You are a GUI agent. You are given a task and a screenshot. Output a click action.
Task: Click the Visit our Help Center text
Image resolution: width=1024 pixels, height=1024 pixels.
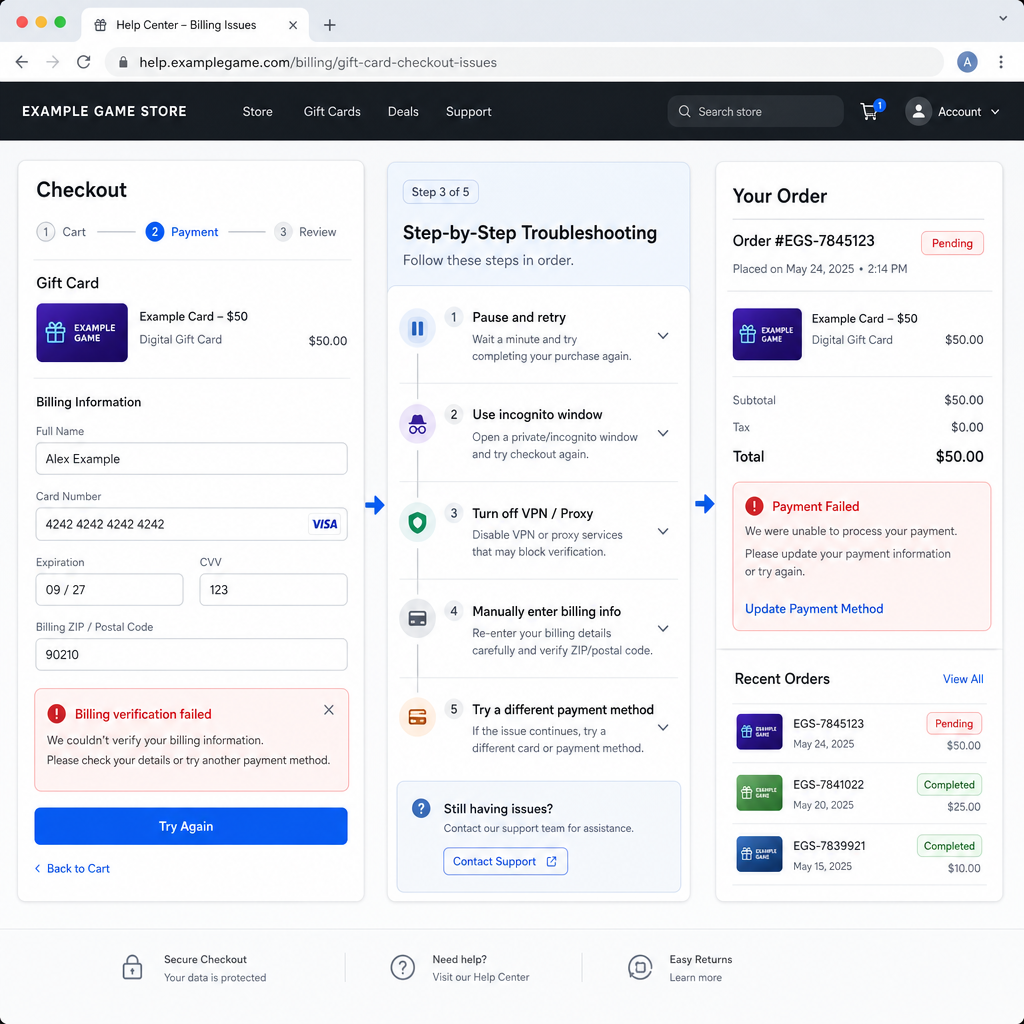(481, 977)
